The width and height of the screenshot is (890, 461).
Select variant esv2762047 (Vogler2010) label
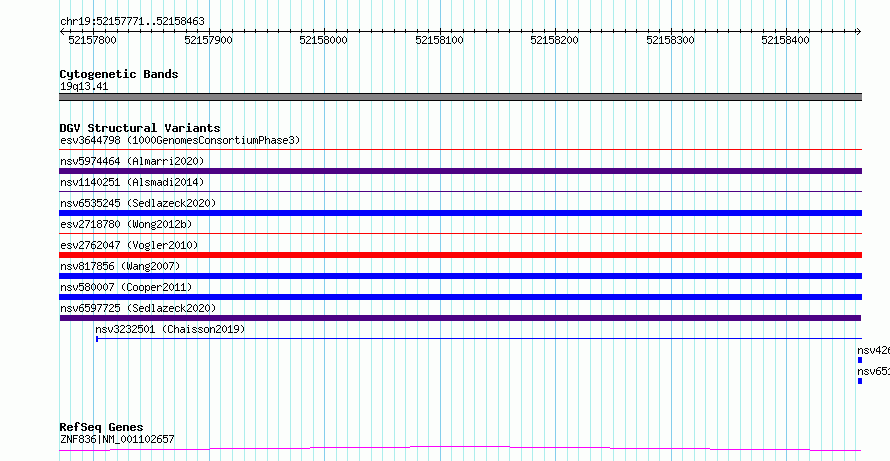pyautogui.click(x=129, y=245)
